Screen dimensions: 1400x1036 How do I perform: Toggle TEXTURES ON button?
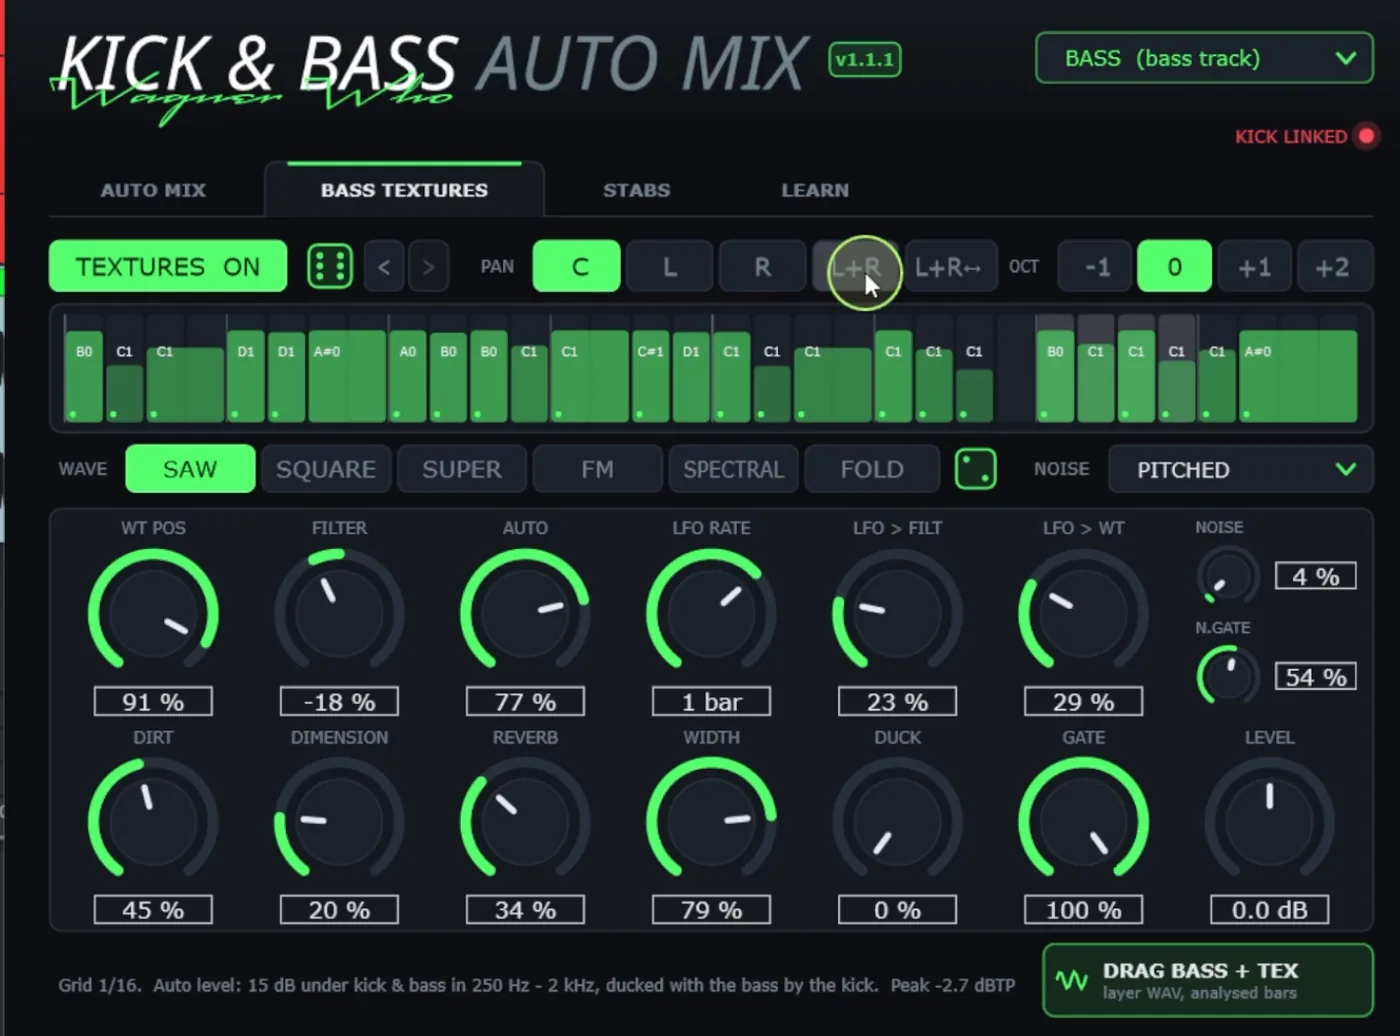click(x=168, y=266)
